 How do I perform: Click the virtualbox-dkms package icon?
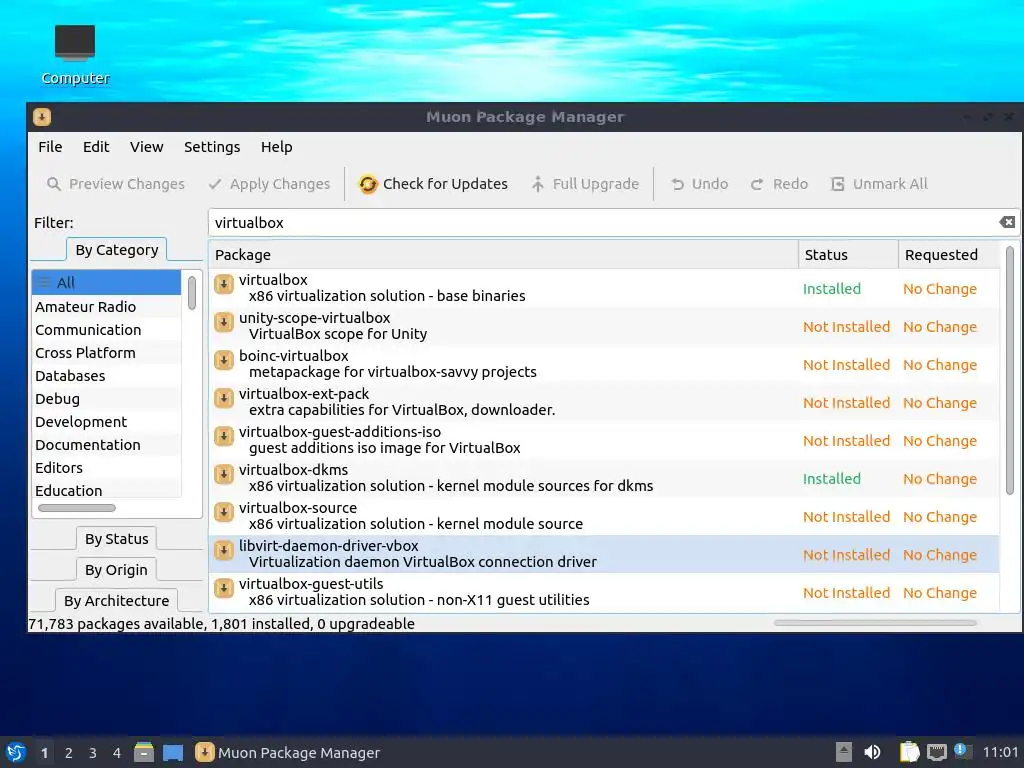(224, 474)
